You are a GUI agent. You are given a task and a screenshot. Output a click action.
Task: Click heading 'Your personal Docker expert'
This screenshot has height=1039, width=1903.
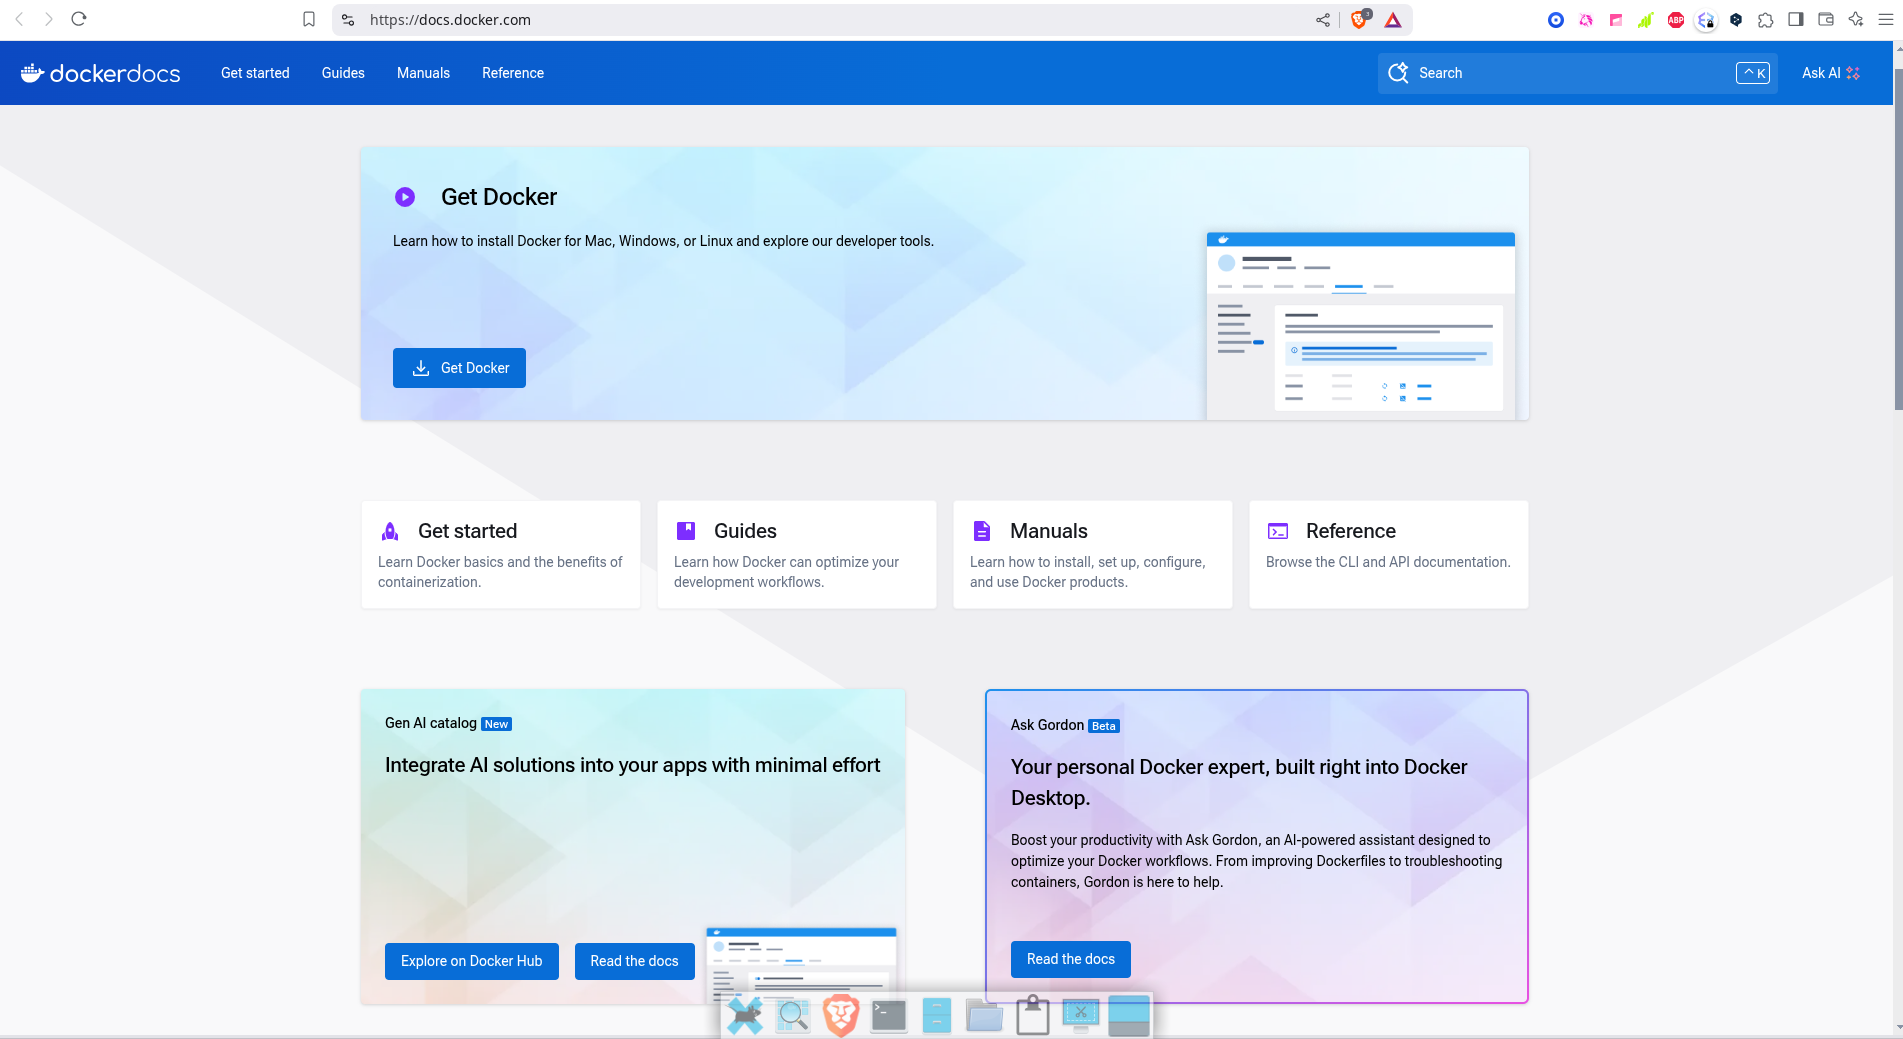(x=1239, y=782)
